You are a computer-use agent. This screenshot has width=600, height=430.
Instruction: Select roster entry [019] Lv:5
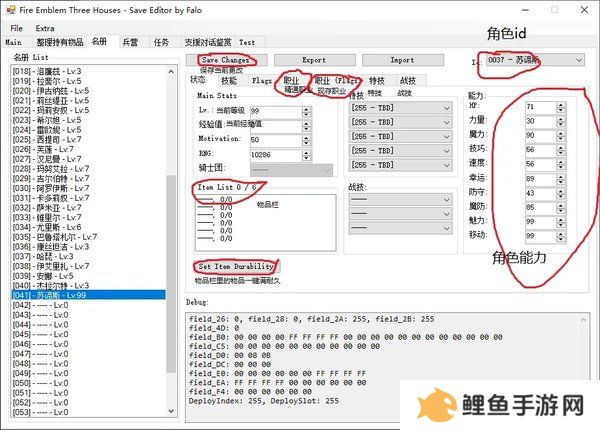[x=88, y=81]
